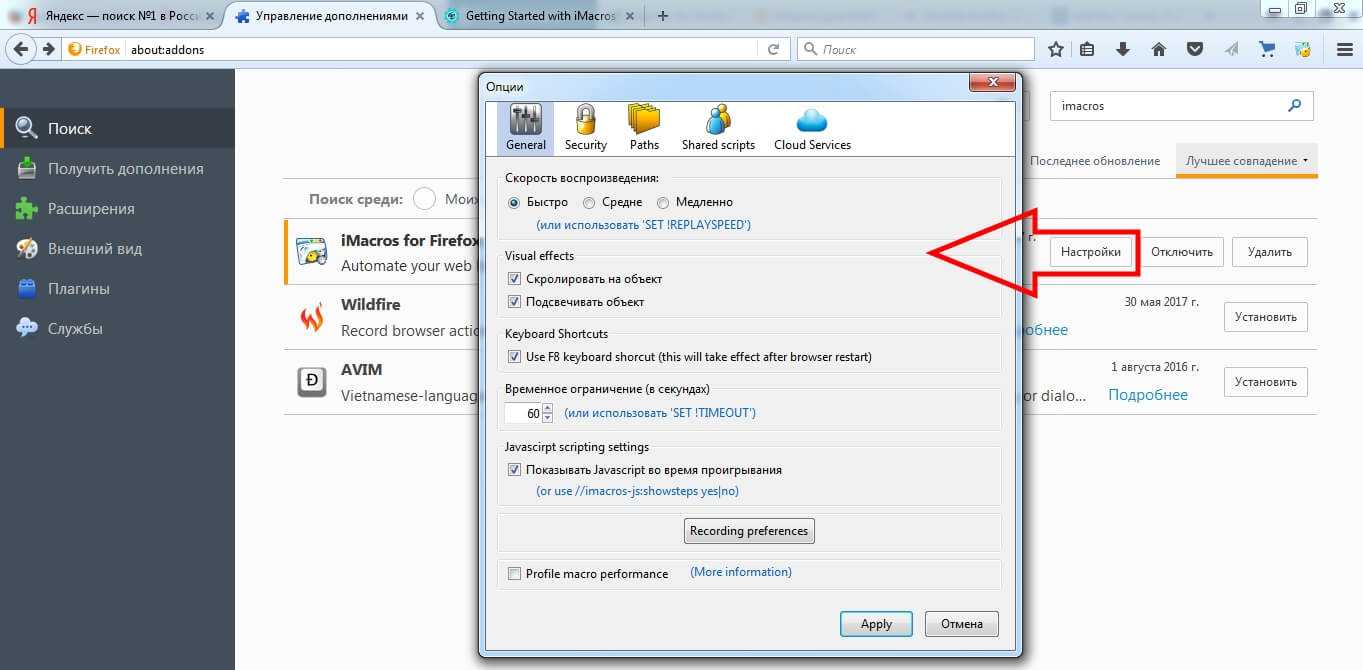Open Recording preferences
Viewport: 1363px width, 670px height.
click(x=749, y=531)
